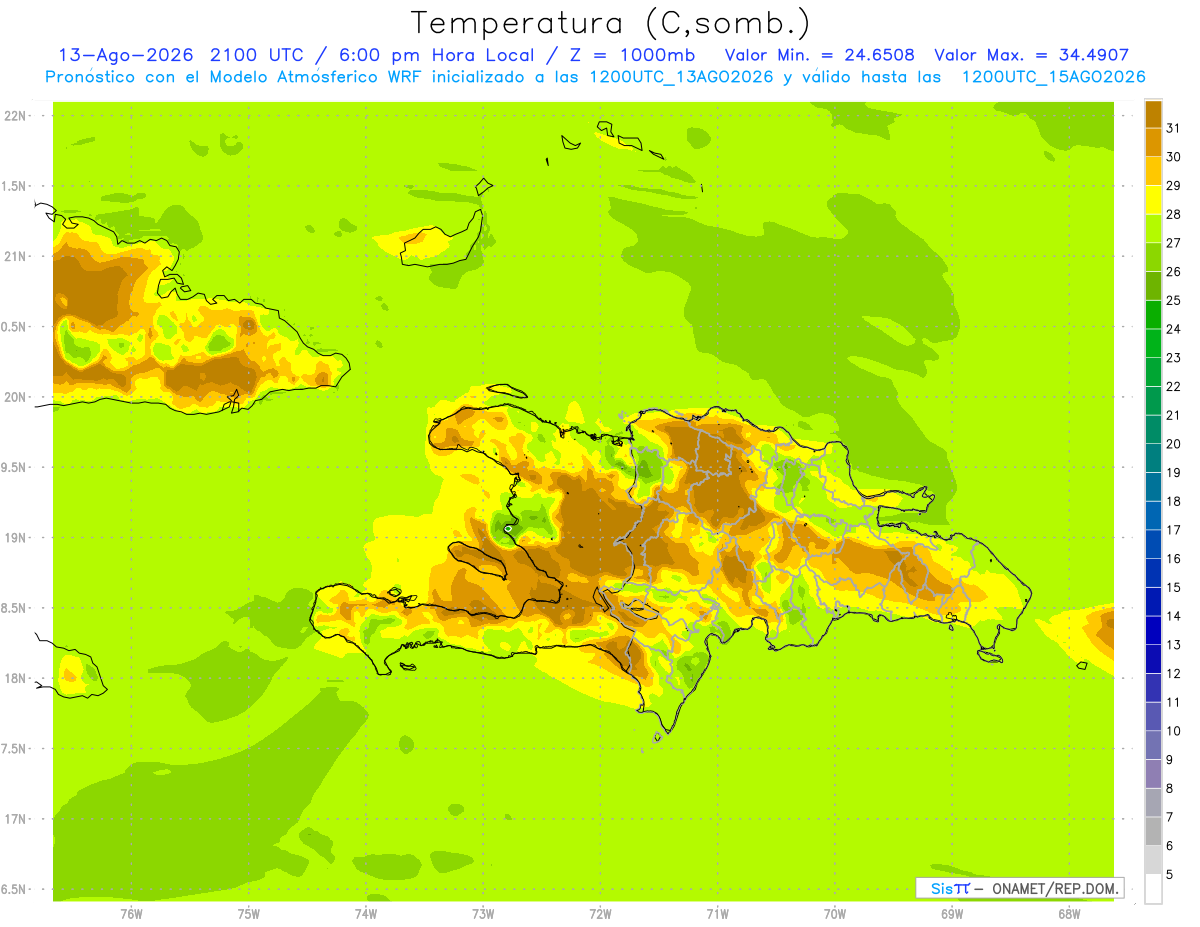Click the legend value 22
Image resolution: width=1200 pixels, height=927 pixels.
[1174, 386]
